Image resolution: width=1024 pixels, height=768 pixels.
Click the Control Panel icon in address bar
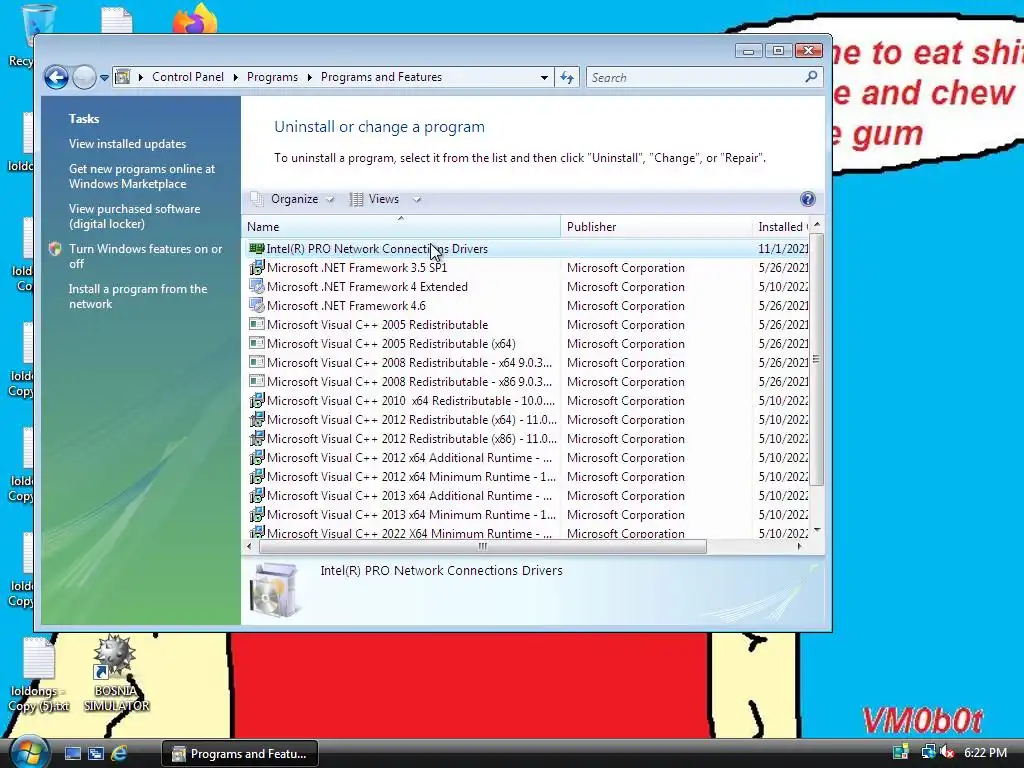[x=122, y=77]
